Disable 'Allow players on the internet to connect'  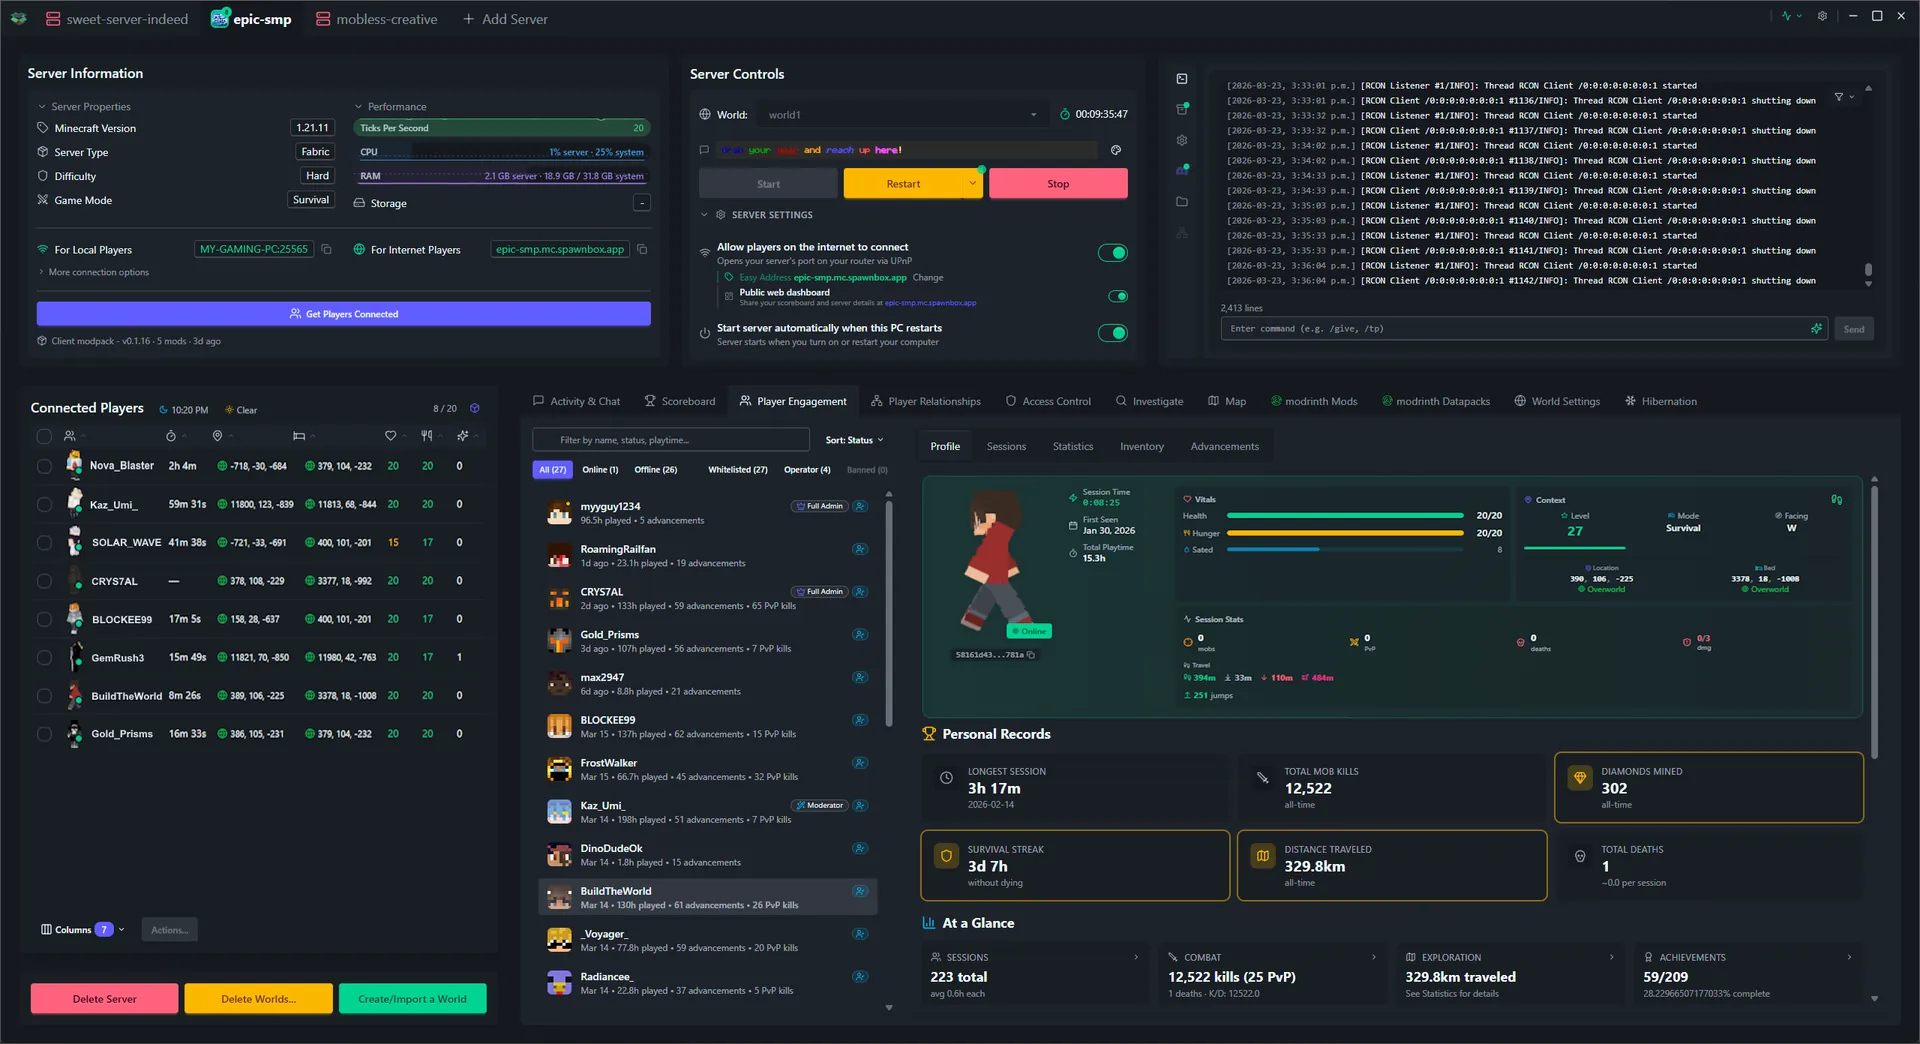tap(1113, 252)
